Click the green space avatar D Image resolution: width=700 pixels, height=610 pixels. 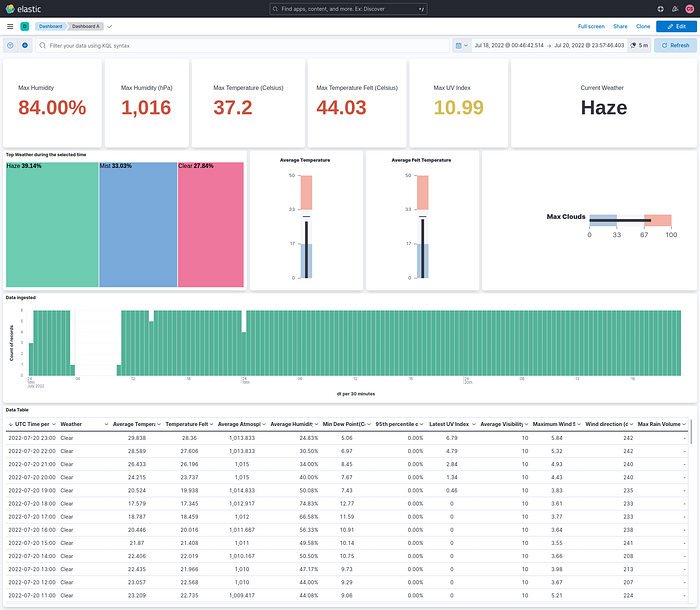(x=25, y=26)
